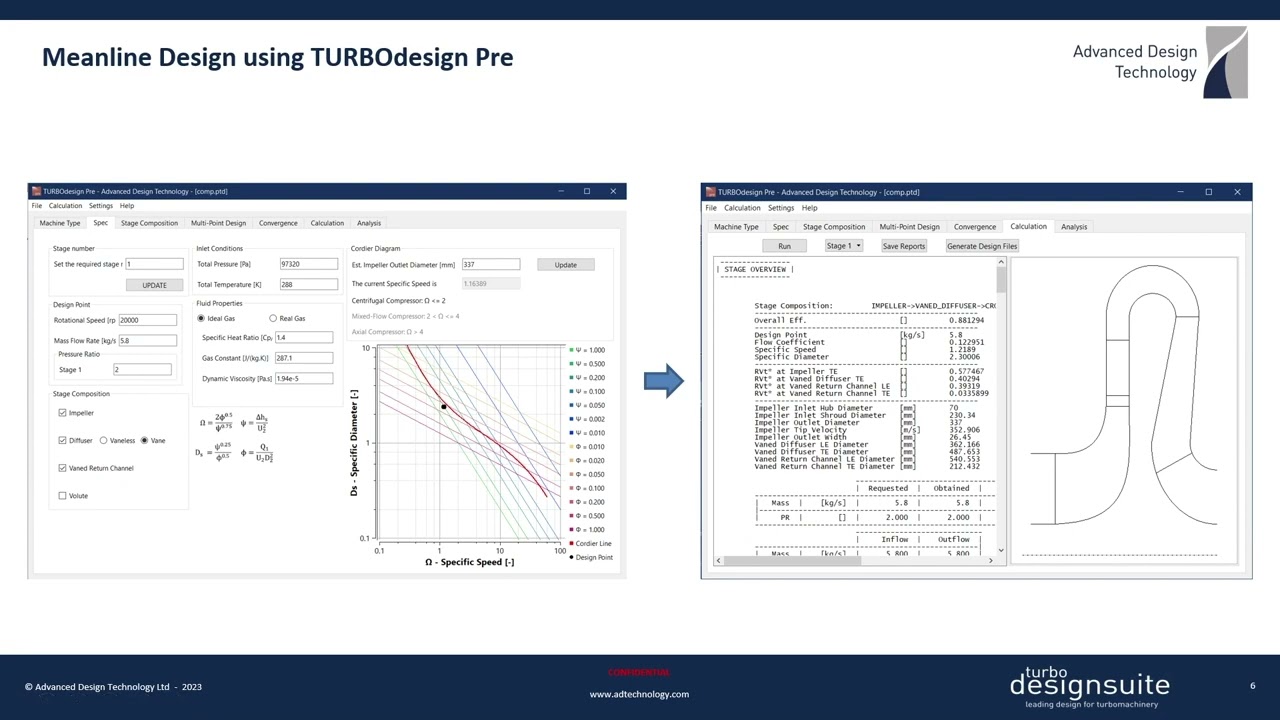Uncheck the Vaned Return Channel checkbox

62,468
